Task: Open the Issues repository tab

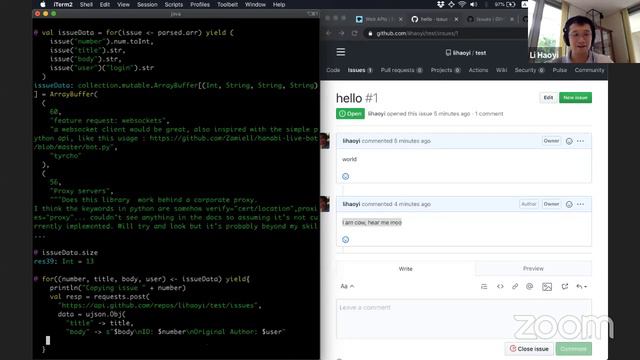Action: [x=360, y=70]
